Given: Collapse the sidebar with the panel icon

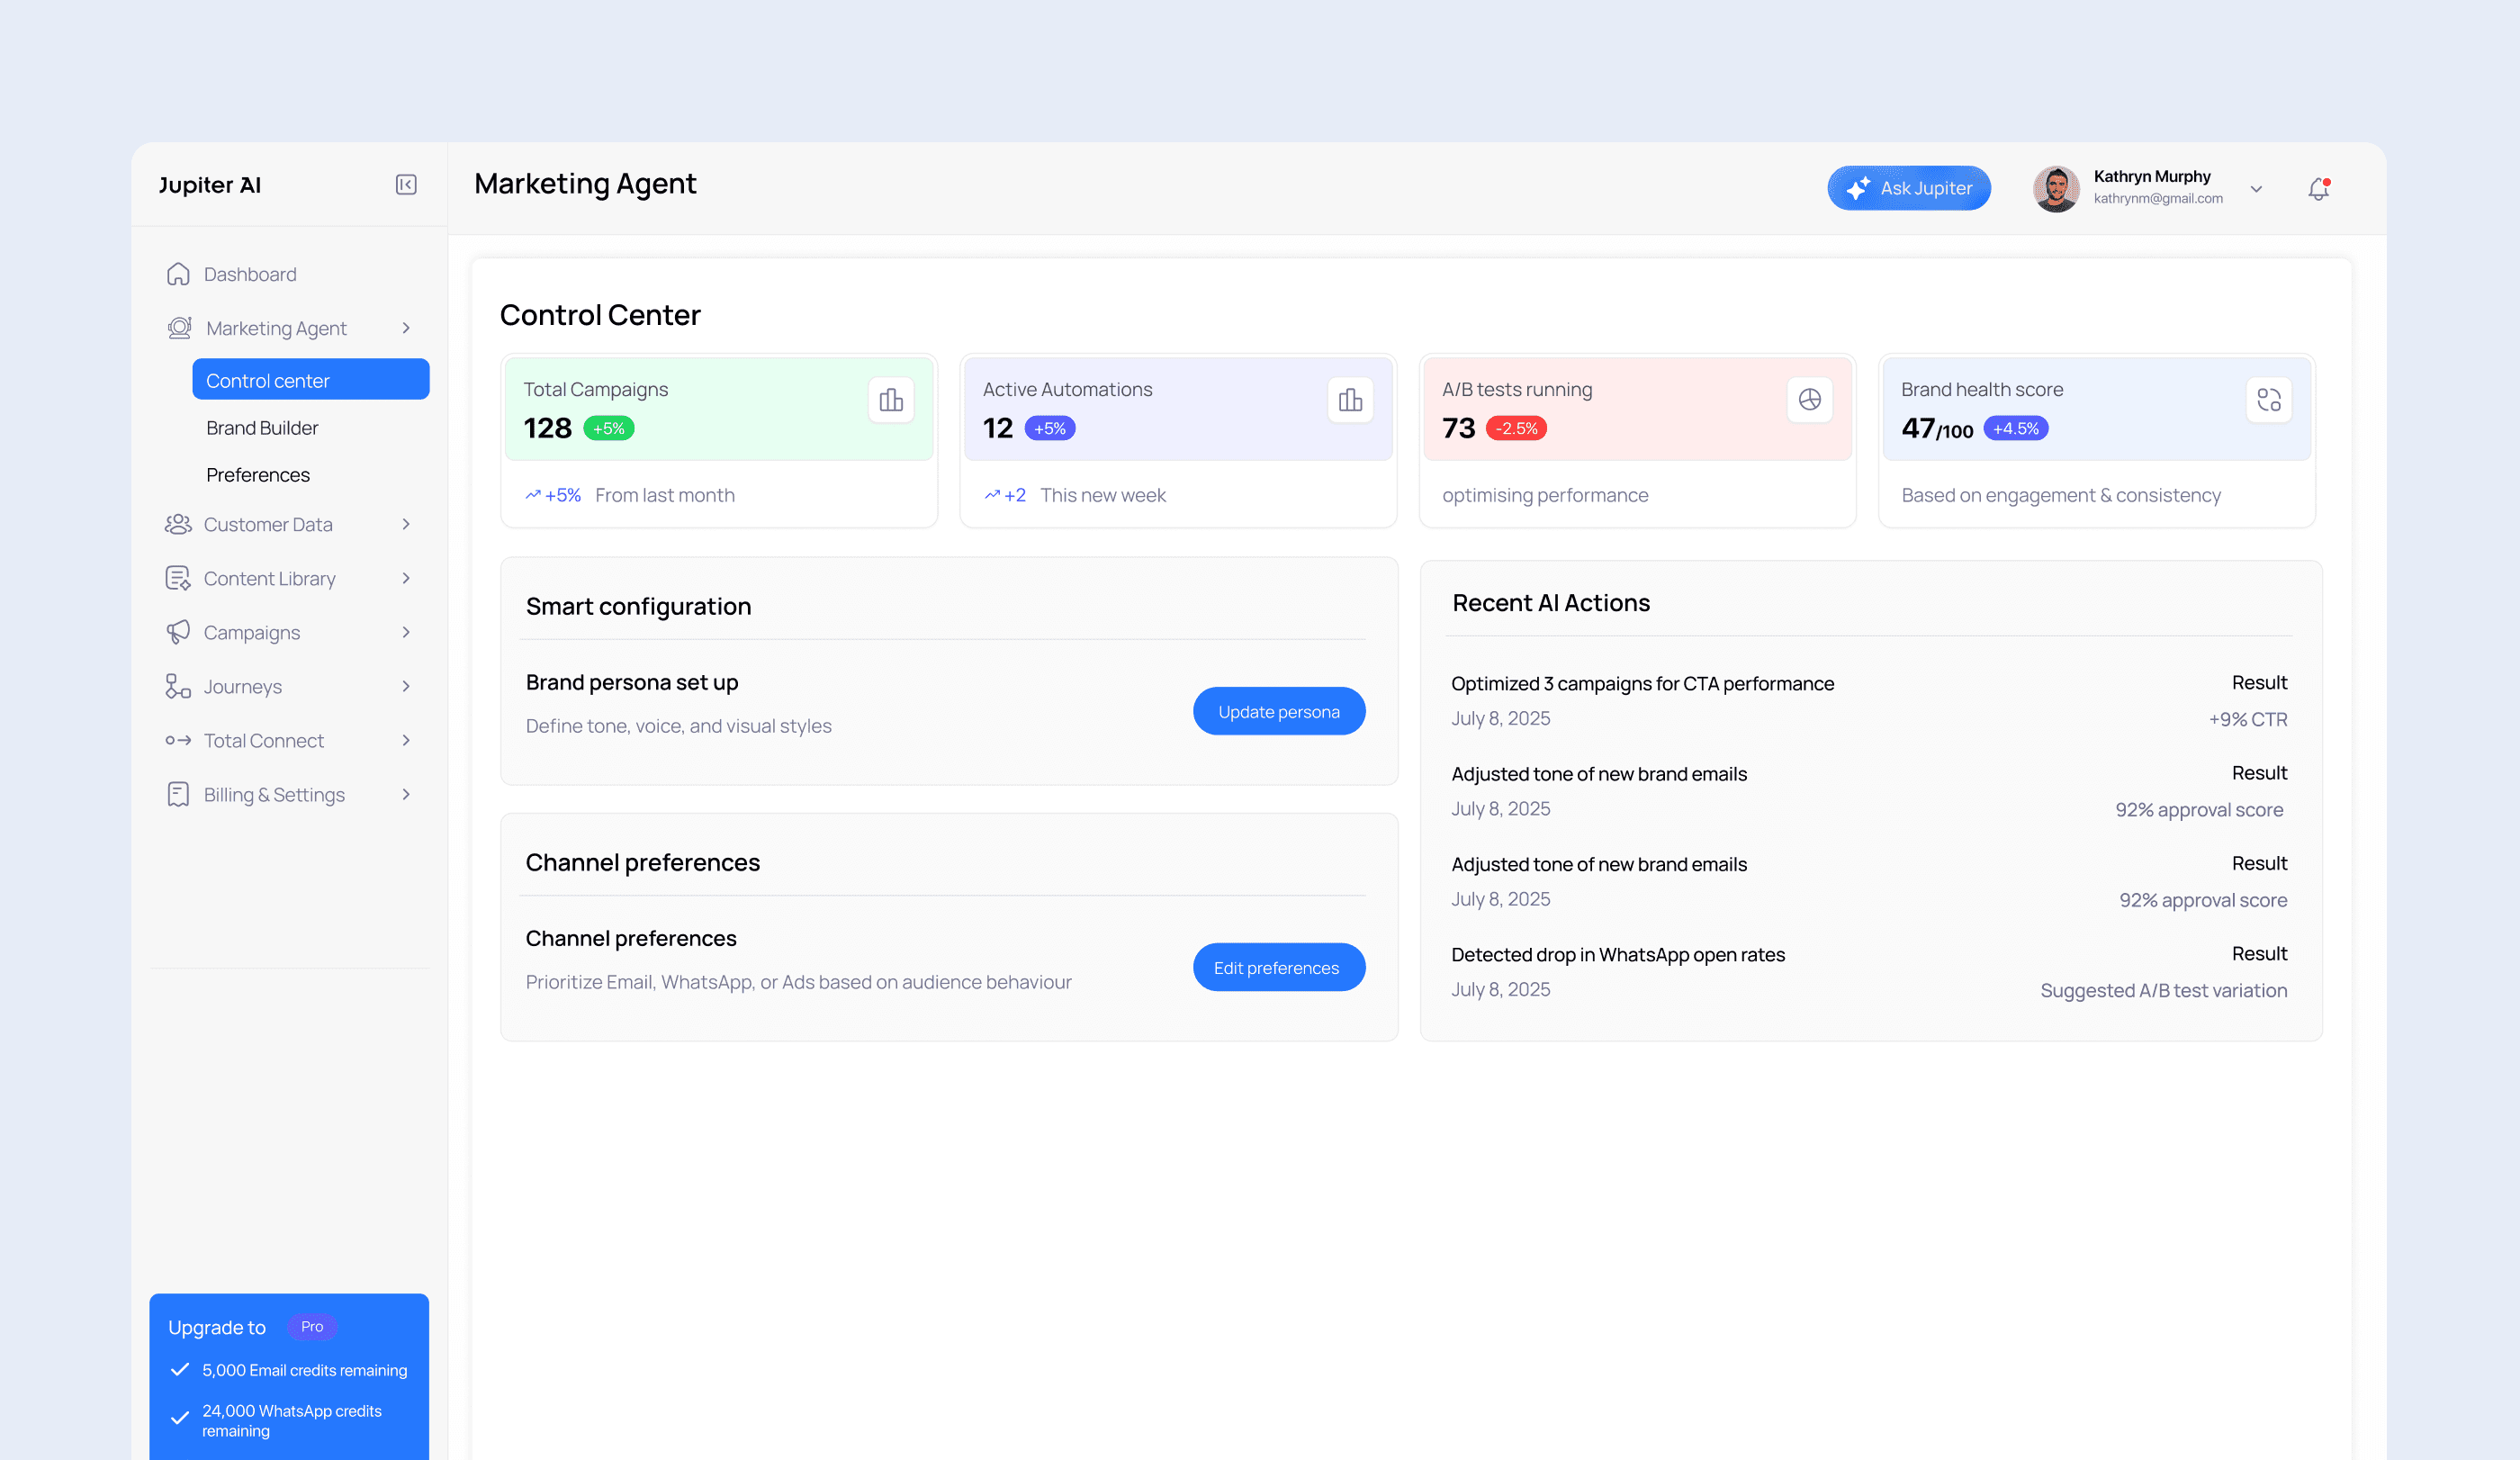Looking at the screenshot, I should [x=406, y=185].
